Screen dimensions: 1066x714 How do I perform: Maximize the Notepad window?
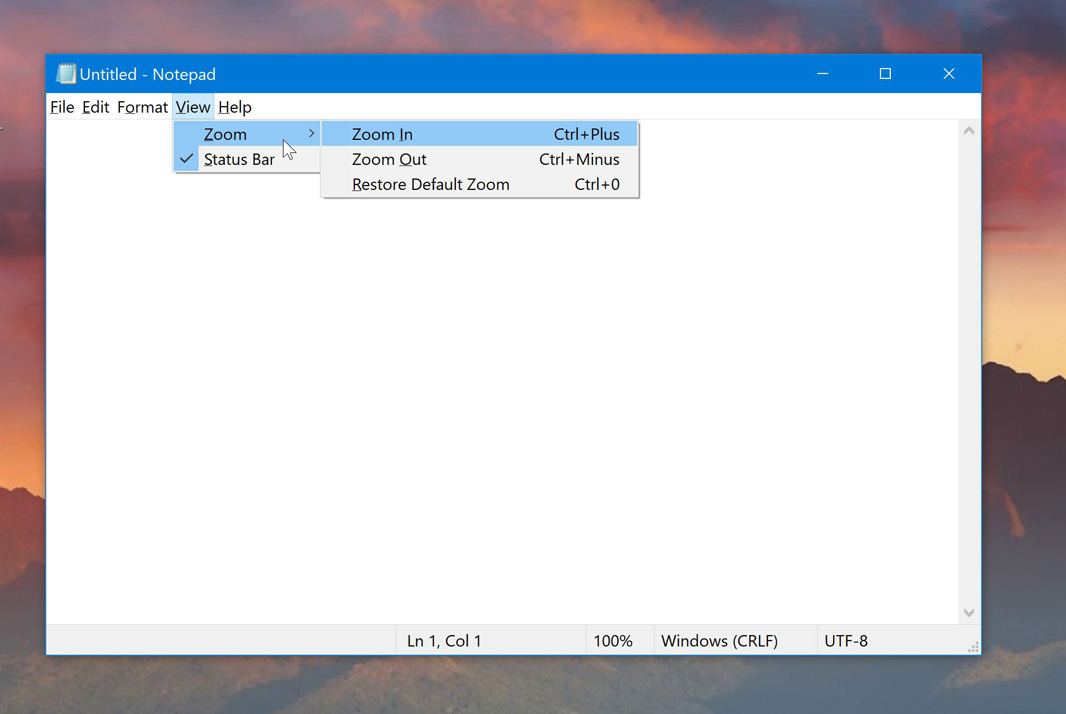click(885, 74)
